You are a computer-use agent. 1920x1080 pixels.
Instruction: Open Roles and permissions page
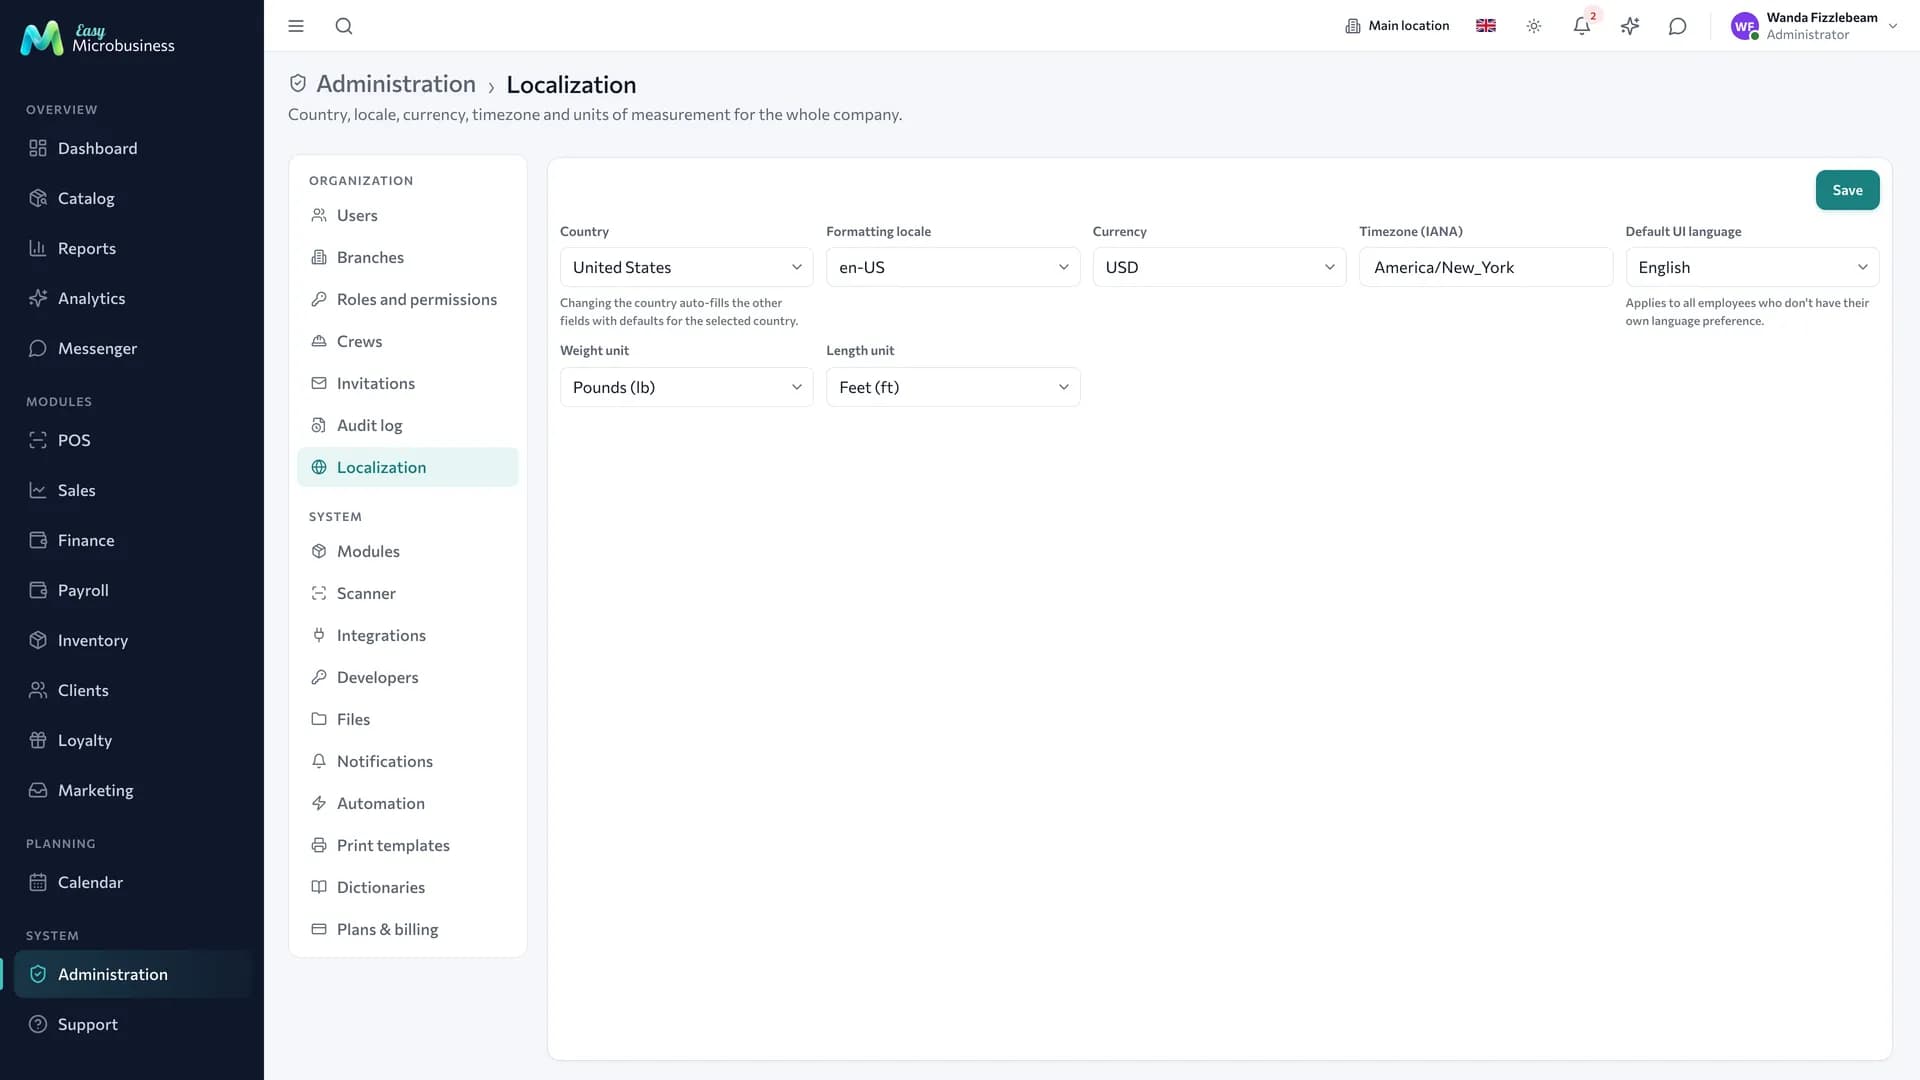(408, 299)
